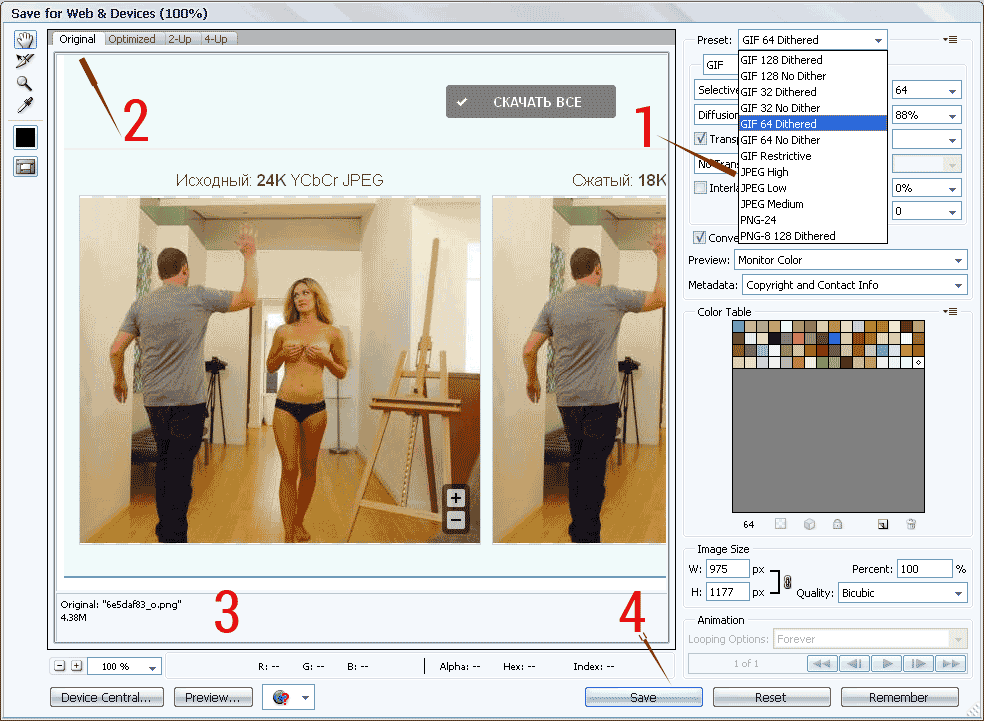Image resolution: width=984 pixels, height=721 pixels.
Task: Click the Device Central button
Action: [x=107, y=697]
